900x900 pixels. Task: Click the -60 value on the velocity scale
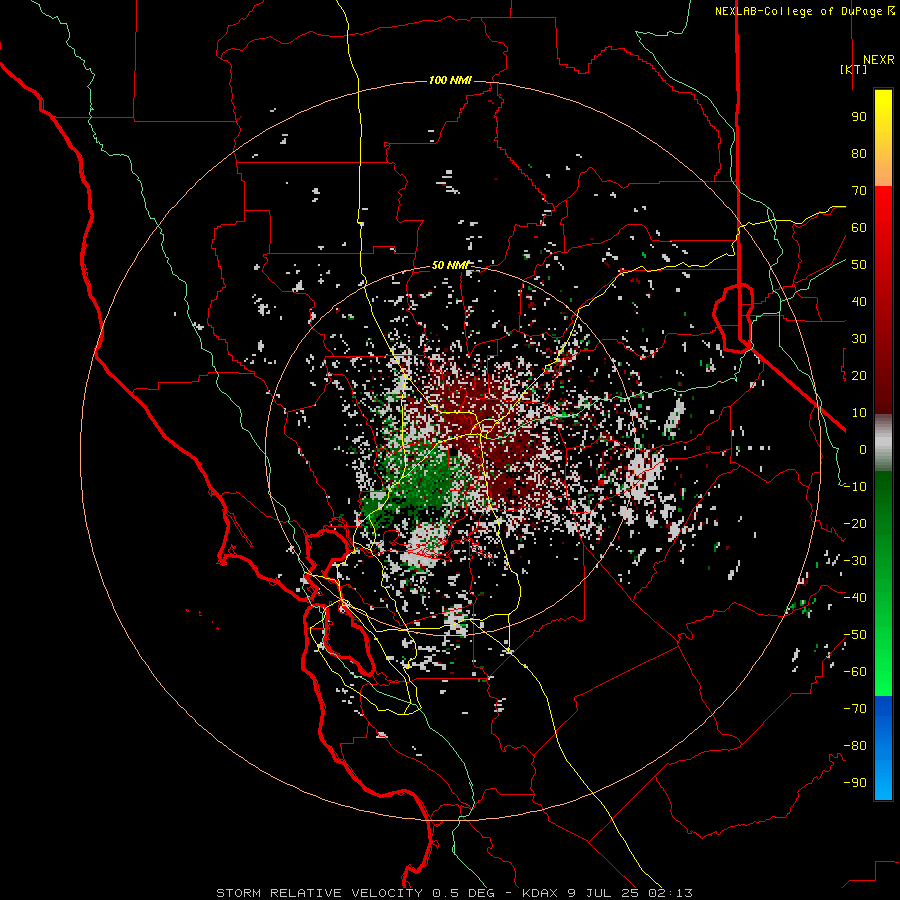[x=855, y=672]
